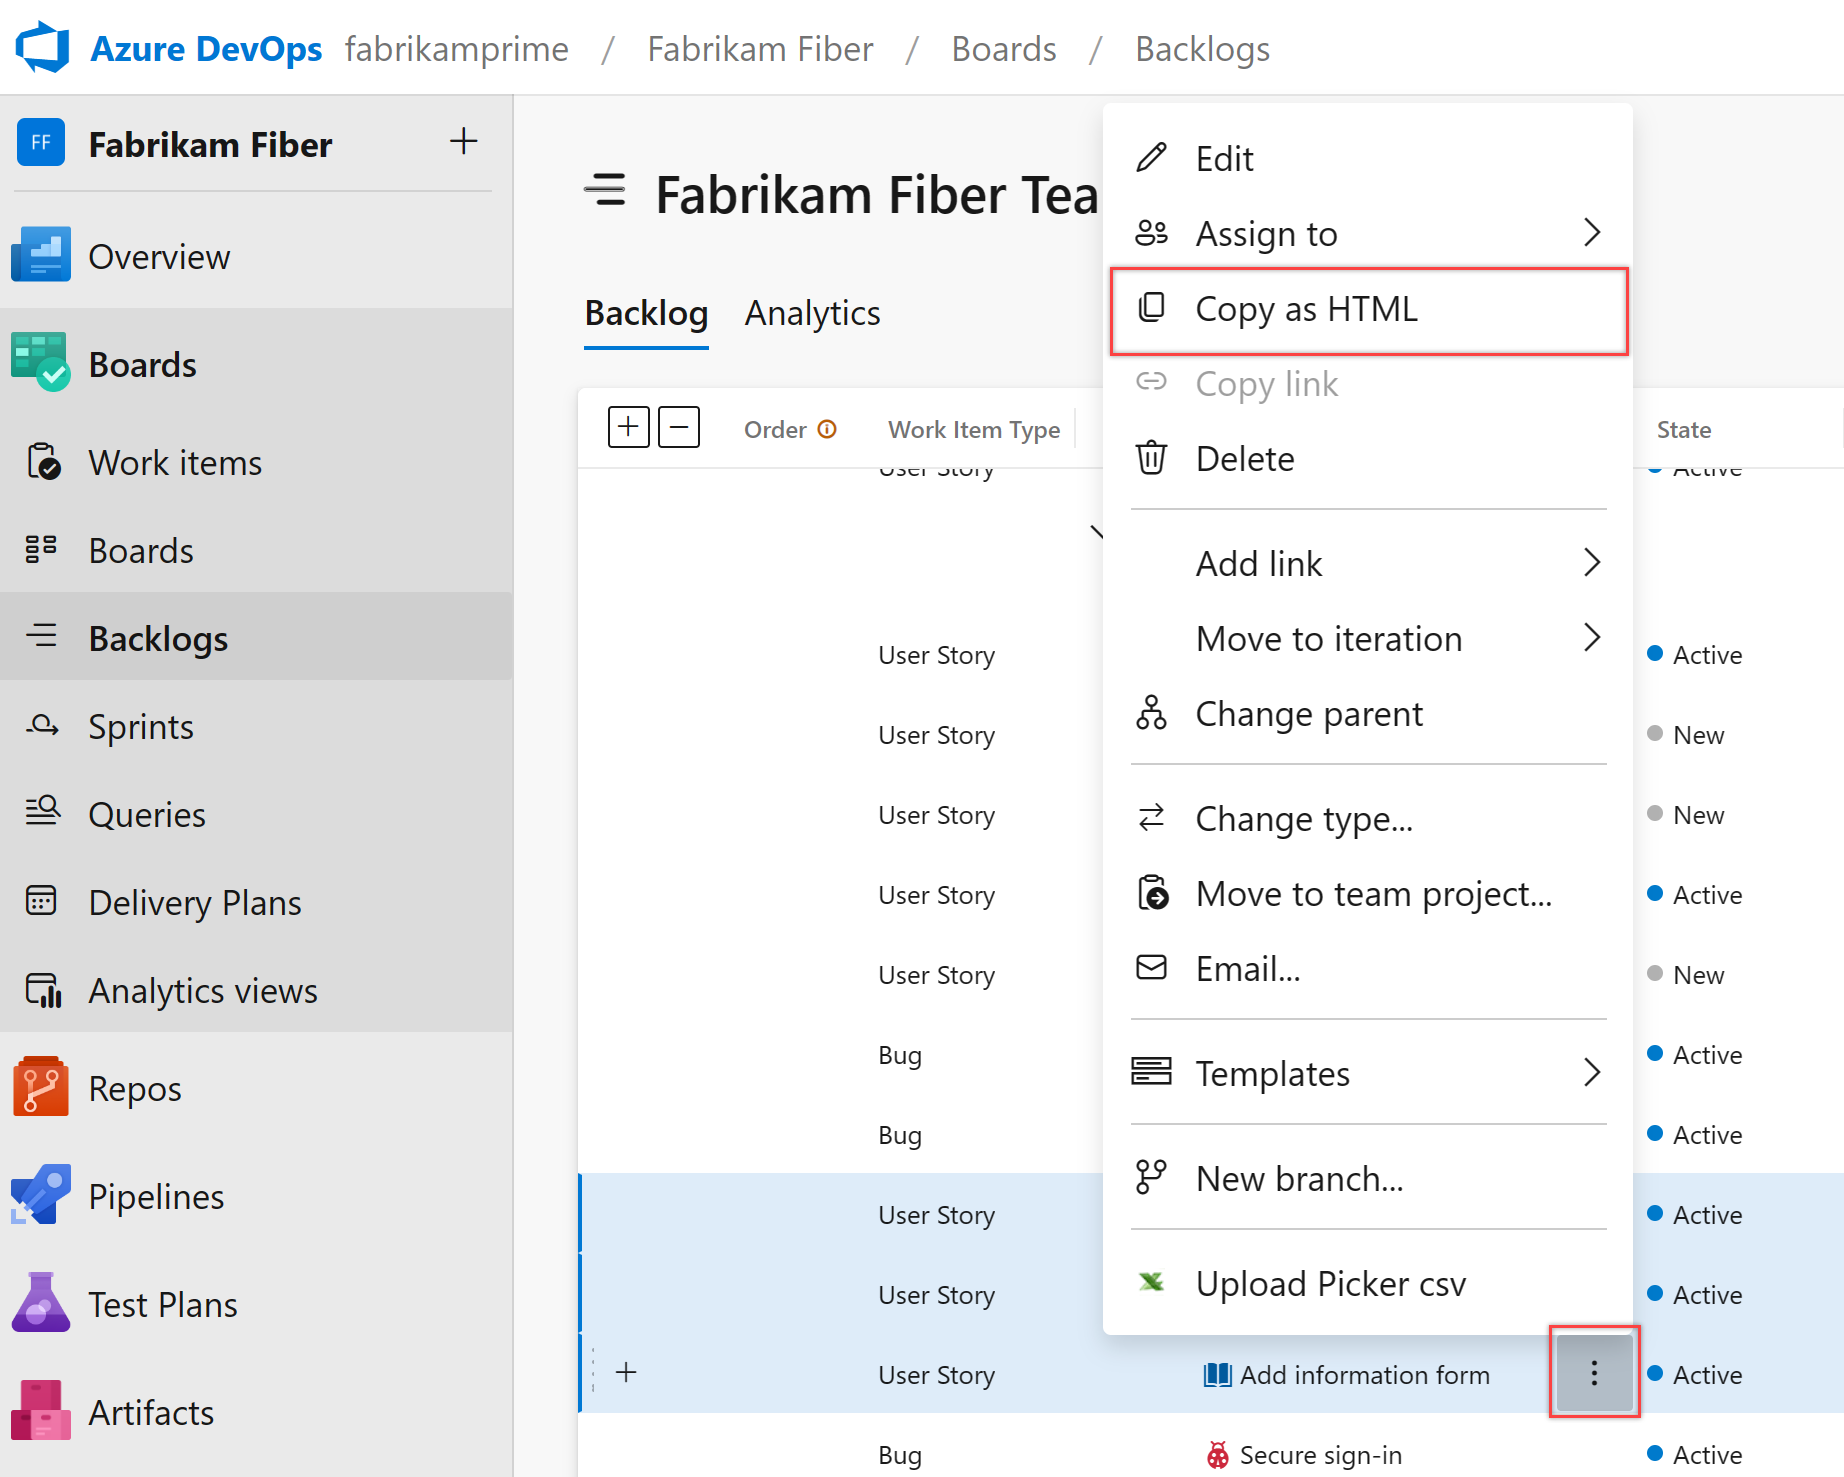Switch to the Analytics tab
The width and height of the screenshot is (1844, 1477).
tap(812, 314)
